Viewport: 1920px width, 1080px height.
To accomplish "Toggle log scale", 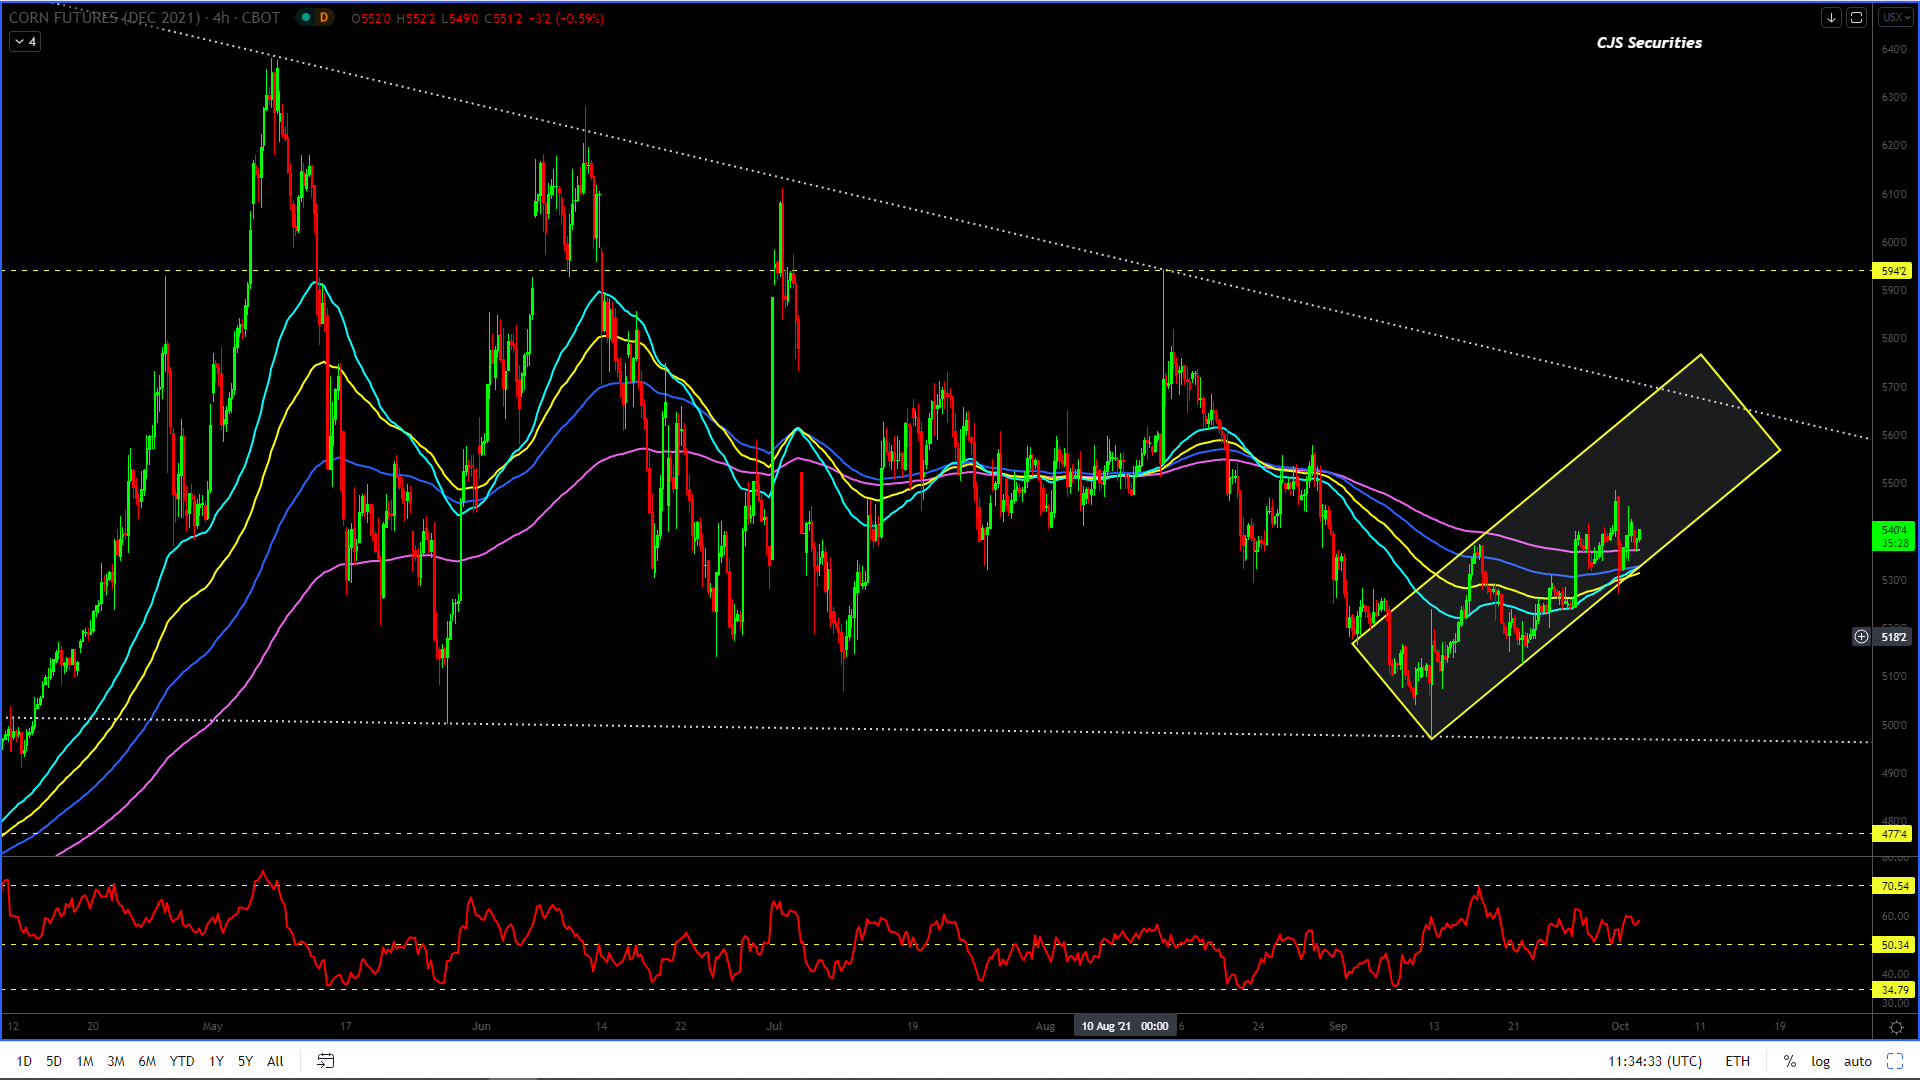I will click(x=1820, y=1061).
